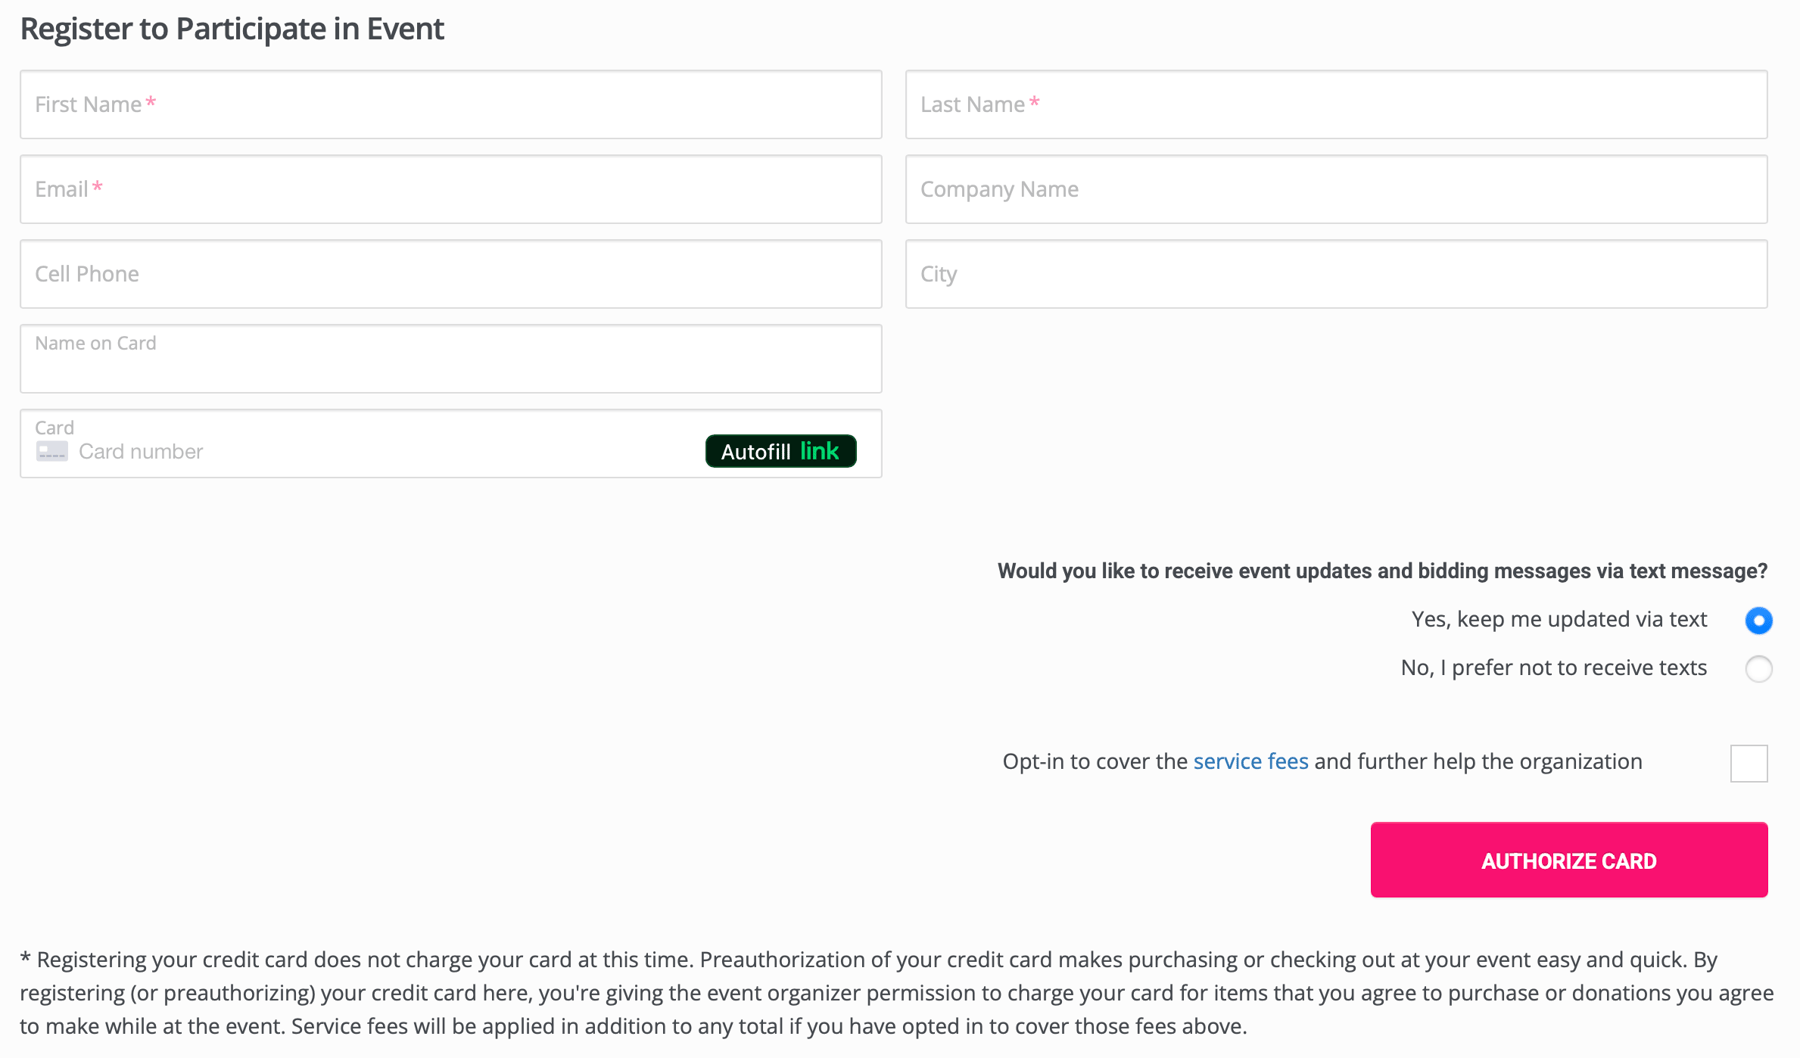Select No, I prefer not to receive texts

pos(1758,668)
